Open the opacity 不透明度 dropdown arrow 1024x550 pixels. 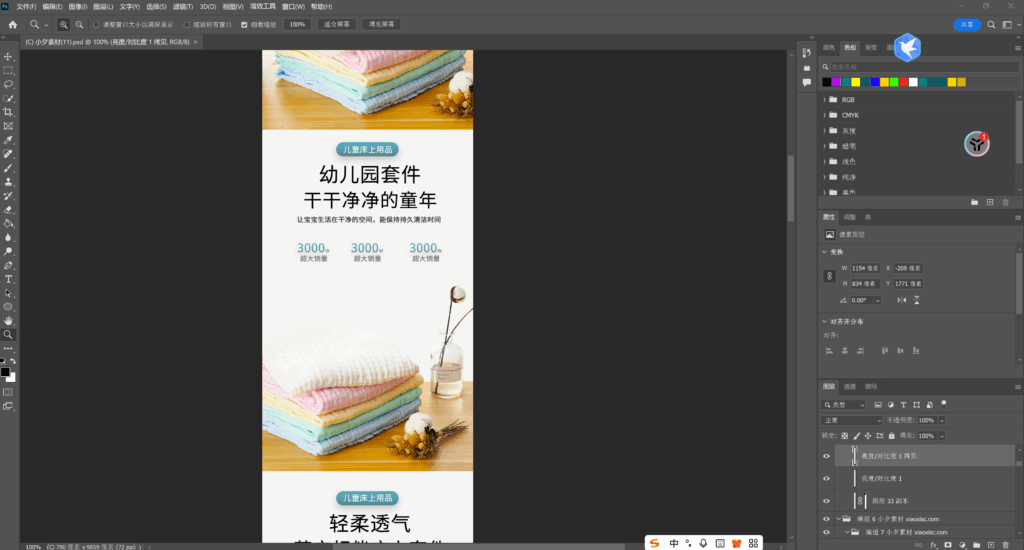(942, 421)
